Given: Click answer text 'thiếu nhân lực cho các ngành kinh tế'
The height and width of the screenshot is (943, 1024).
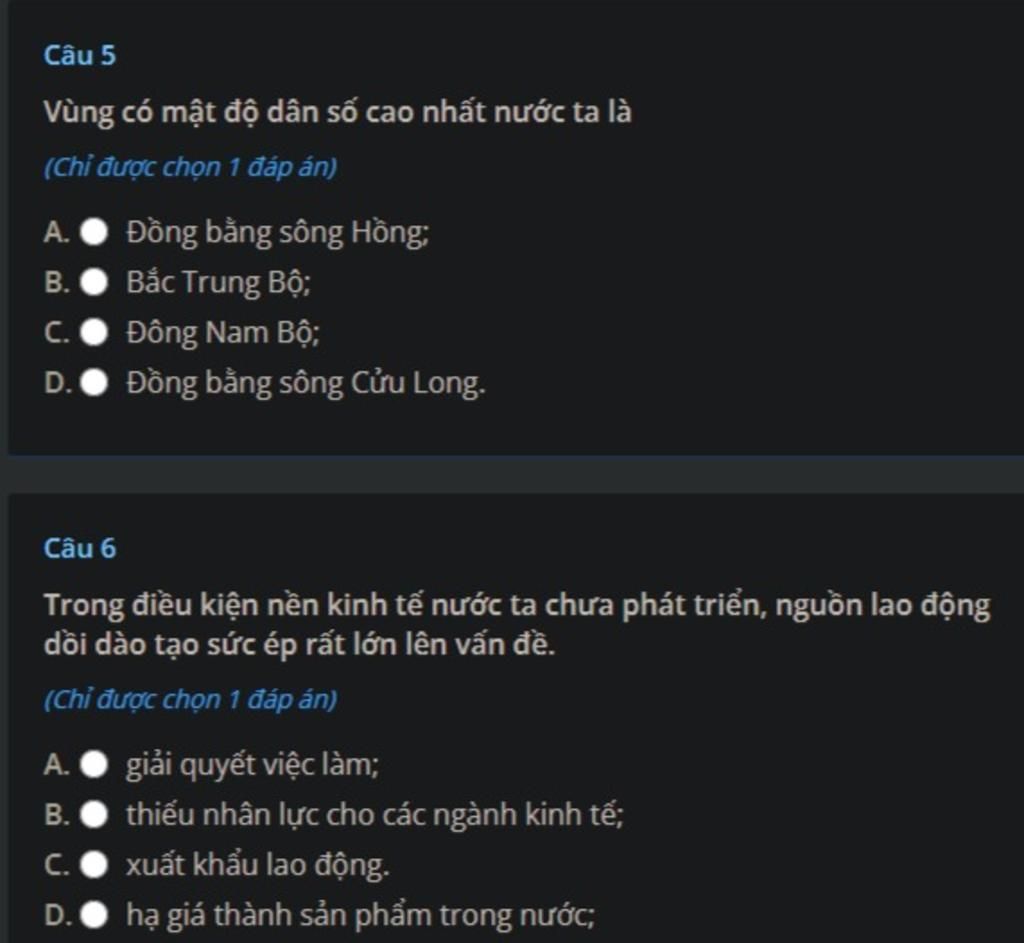Looking at the screenshot, I should (374, 815).
